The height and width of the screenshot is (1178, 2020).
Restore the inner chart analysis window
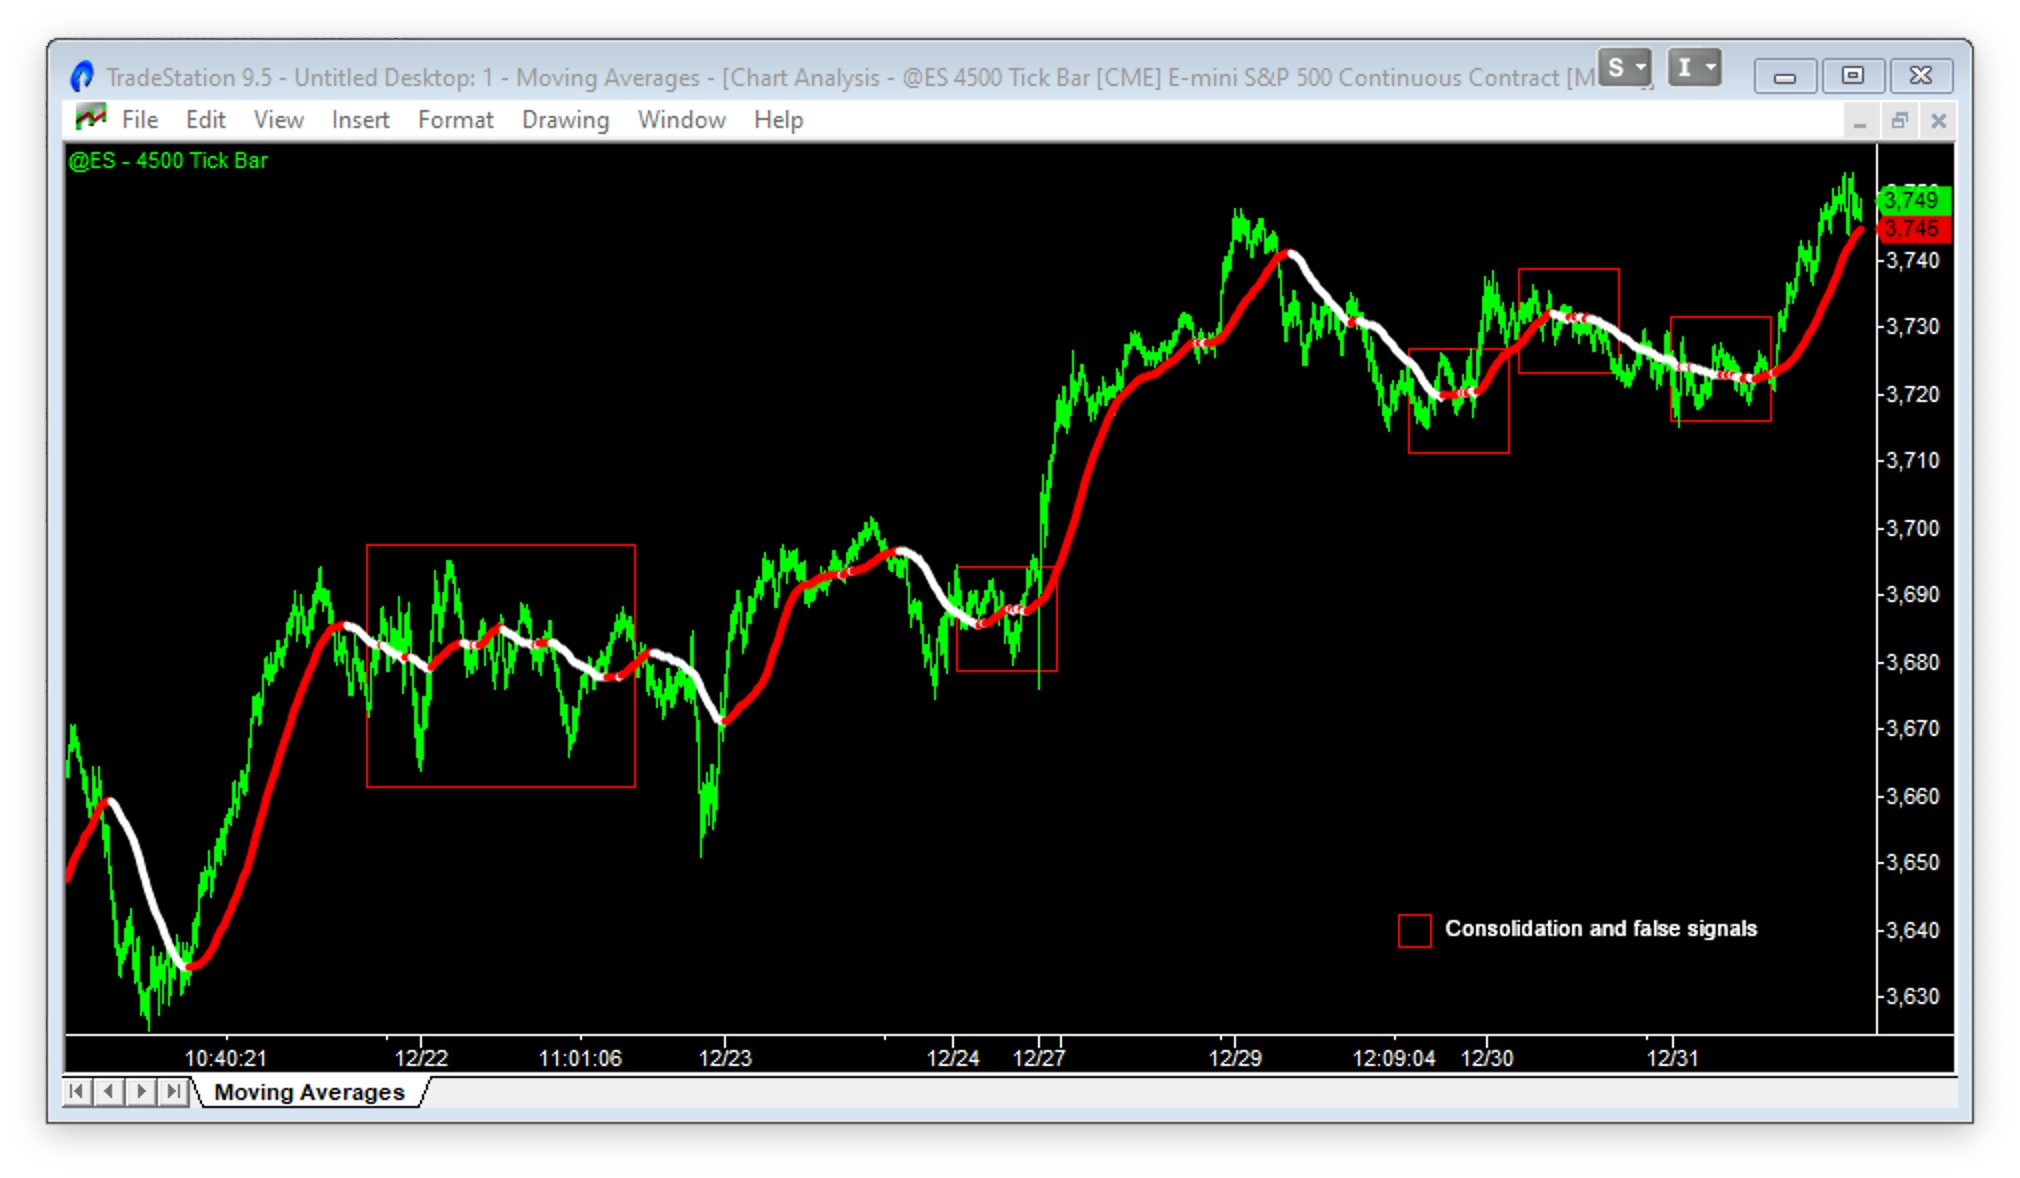[1899, 122]
